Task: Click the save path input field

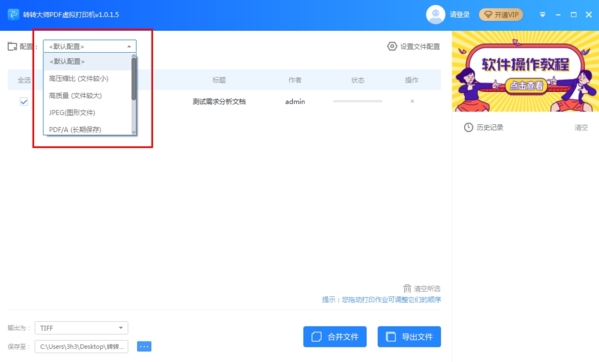Action: tap(81, 346)
